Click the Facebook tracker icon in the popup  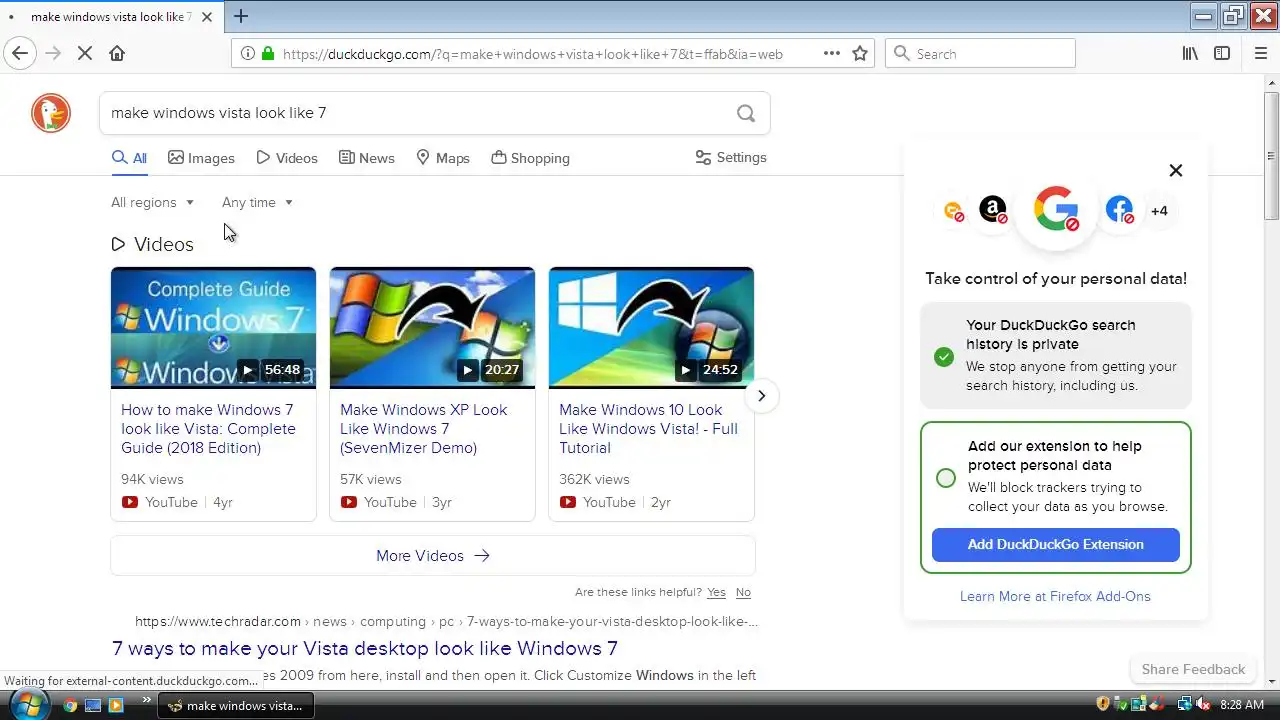click(1120, 210)
